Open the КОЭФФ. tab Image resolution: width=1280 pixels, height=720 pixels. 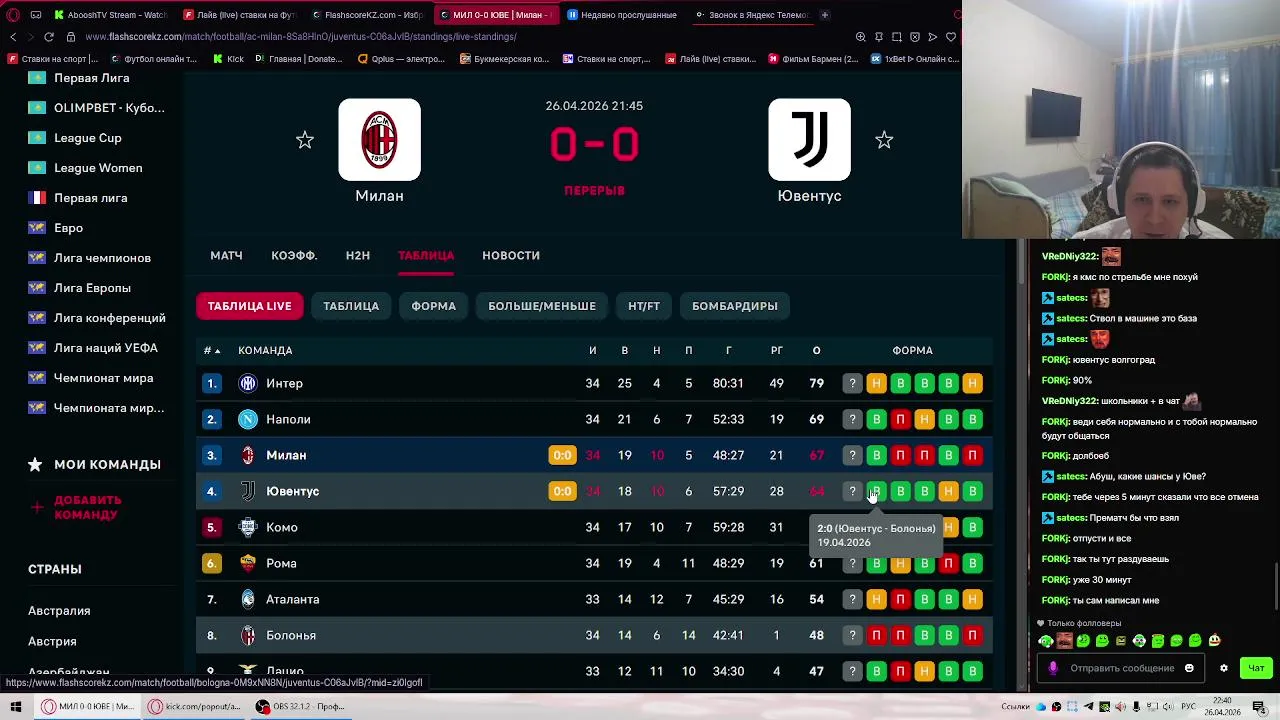click(x=294, y=255)
